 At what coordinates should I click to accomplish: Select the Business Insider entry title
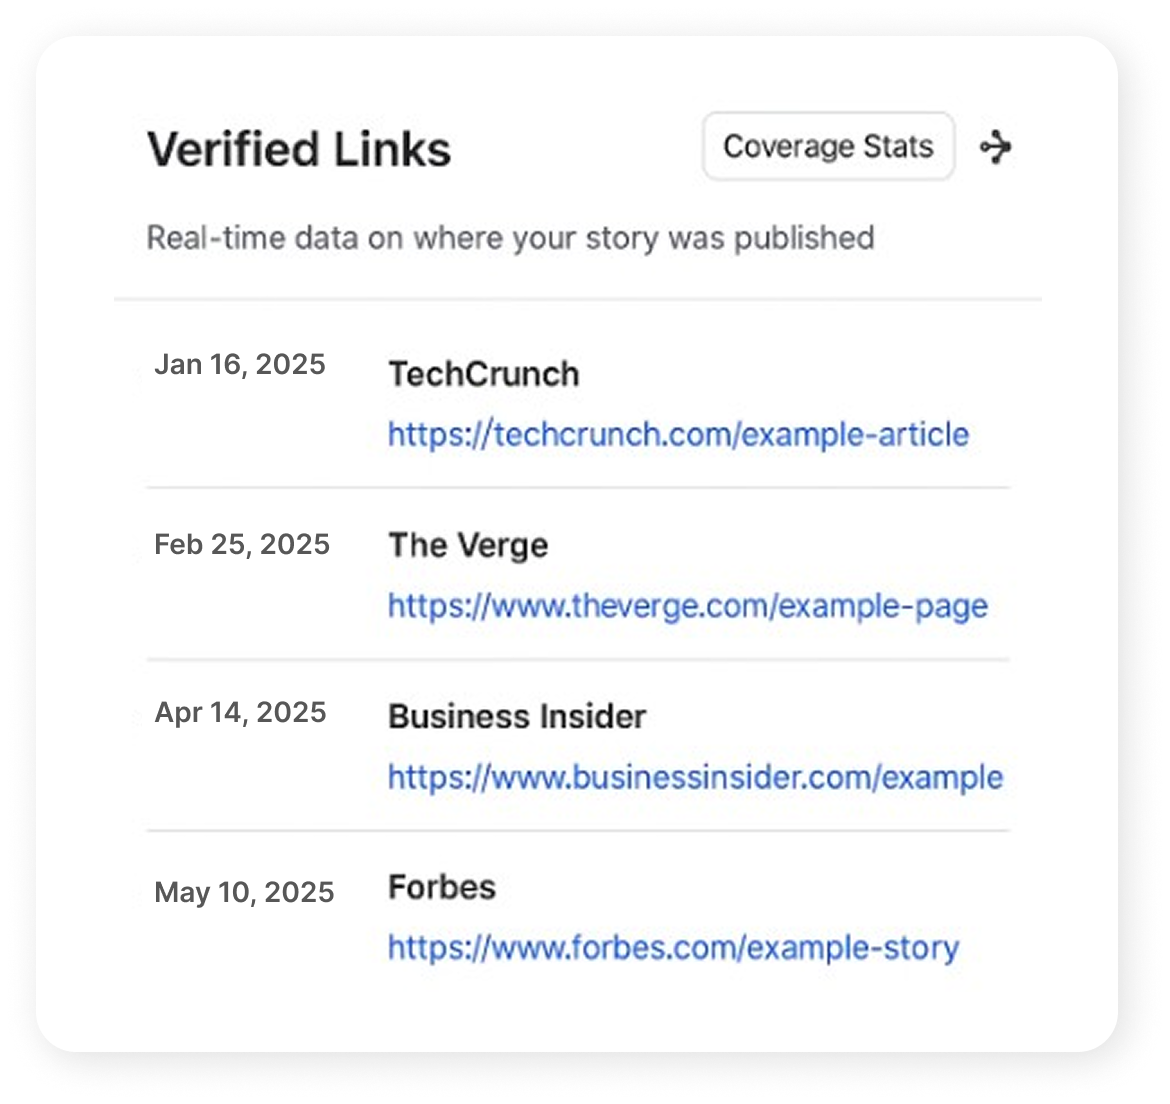(517, 717)
